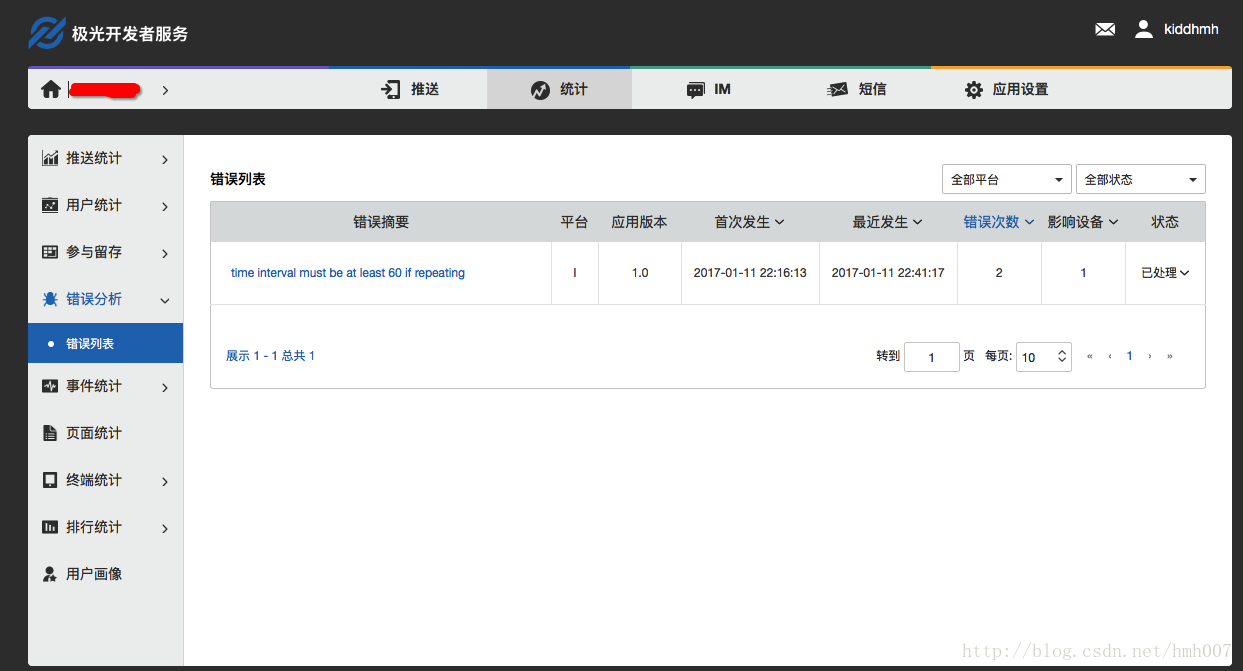Sort by 影响设备 column

1082,222
